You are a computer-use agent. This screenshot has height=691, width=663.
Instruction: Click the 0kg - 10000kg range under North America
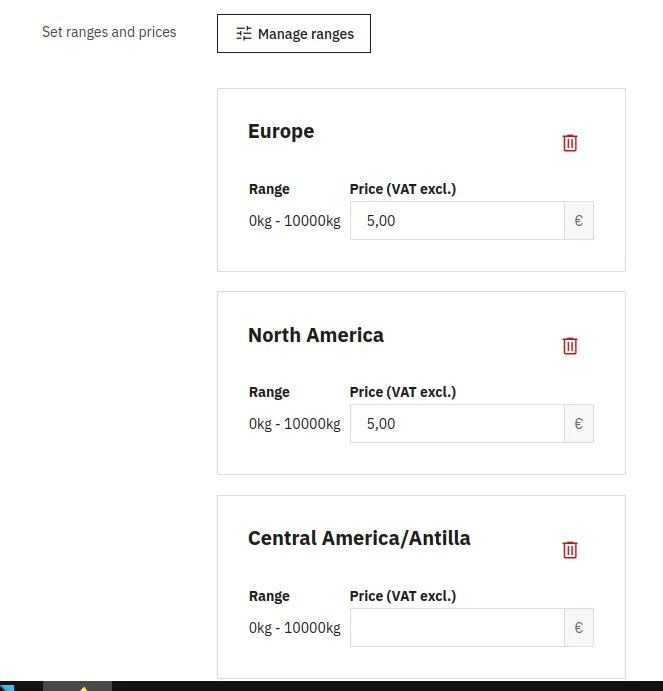(x=294, y=424)
